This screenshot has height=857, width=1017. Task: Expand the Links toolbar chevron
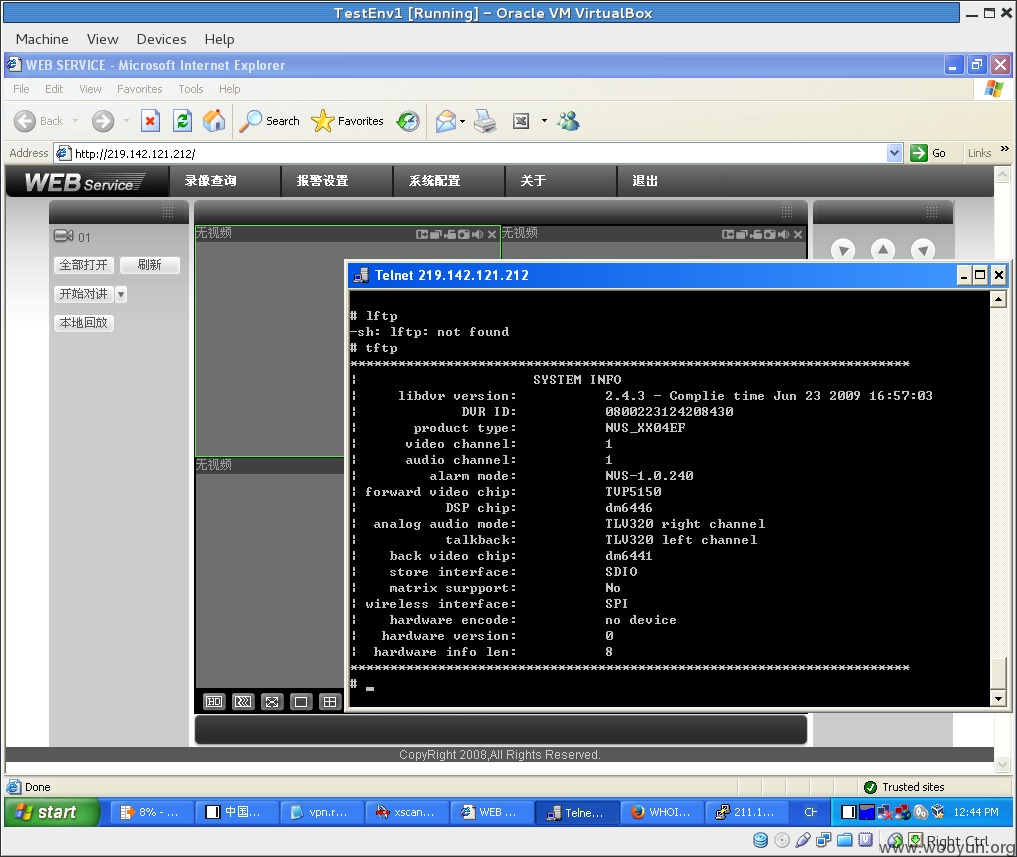click(x=1005, y=149)
